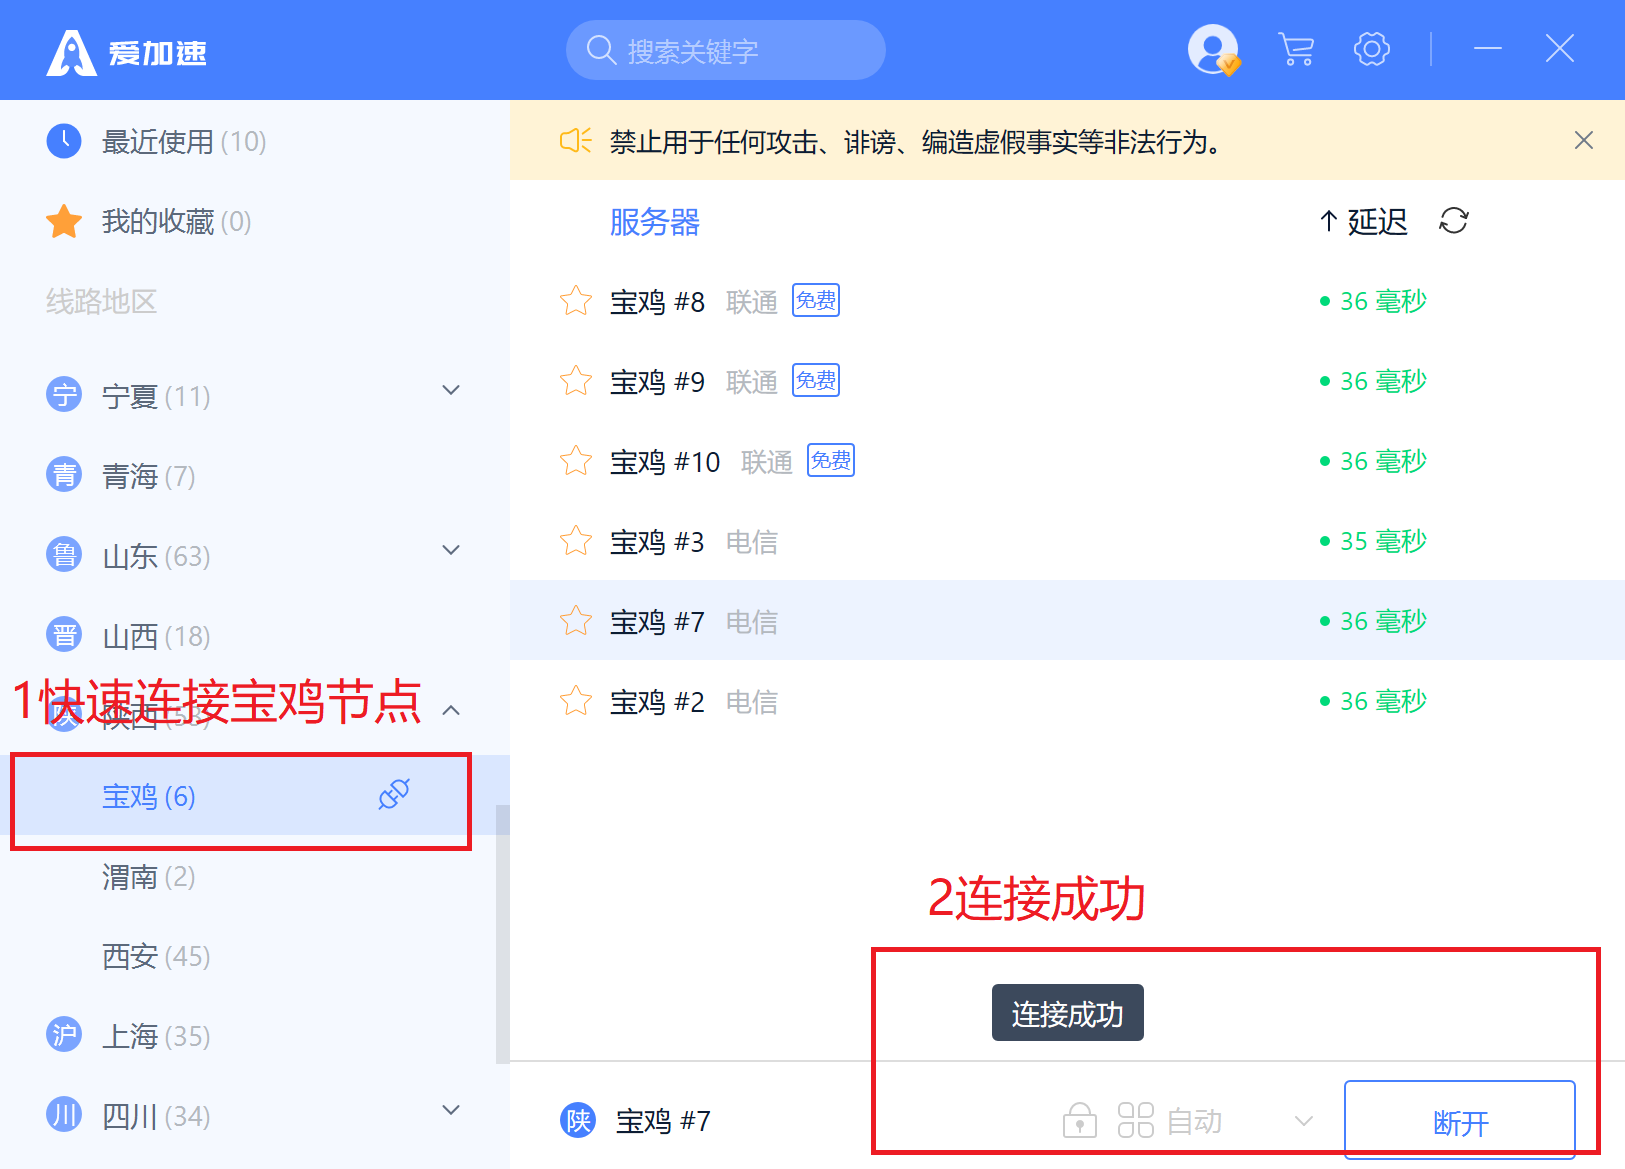The width and height of the screenshot is (1625, 1169).
Task: Click the 川 region badge icon
Action: 64,1114
